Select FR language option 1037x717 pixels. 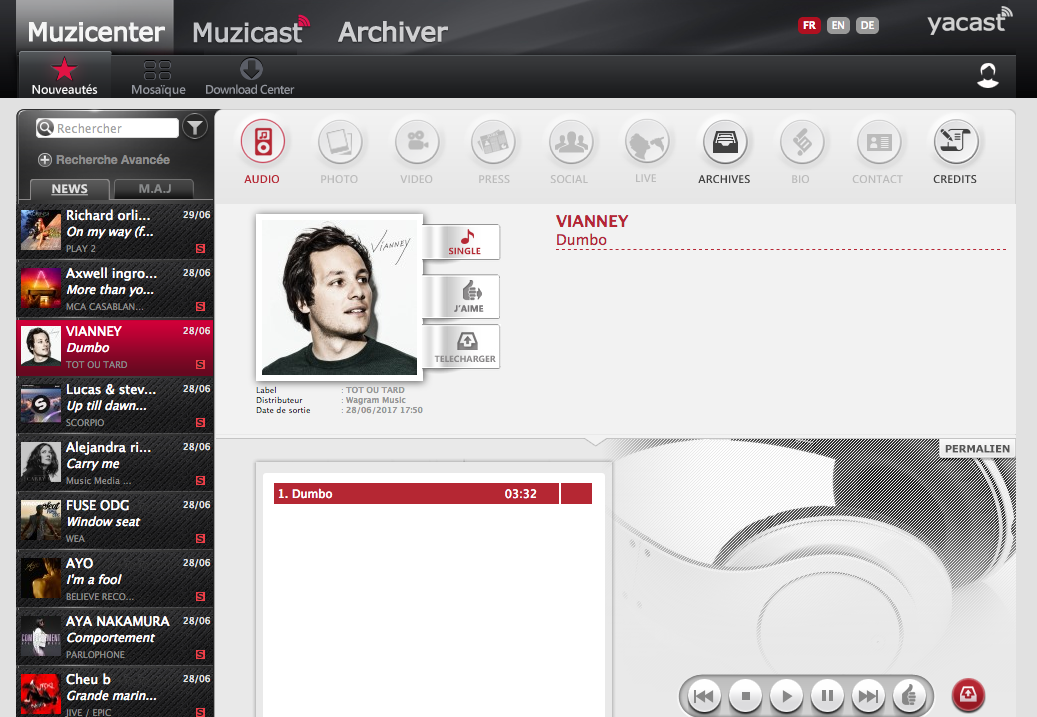coord(808,26)
